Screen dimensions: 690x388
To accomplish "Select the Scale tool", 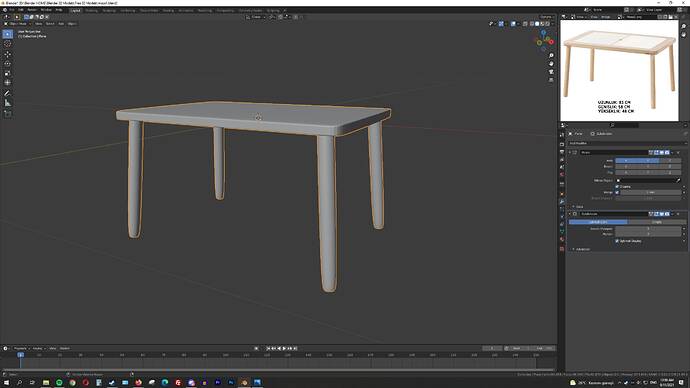I will tap(7, 73).
